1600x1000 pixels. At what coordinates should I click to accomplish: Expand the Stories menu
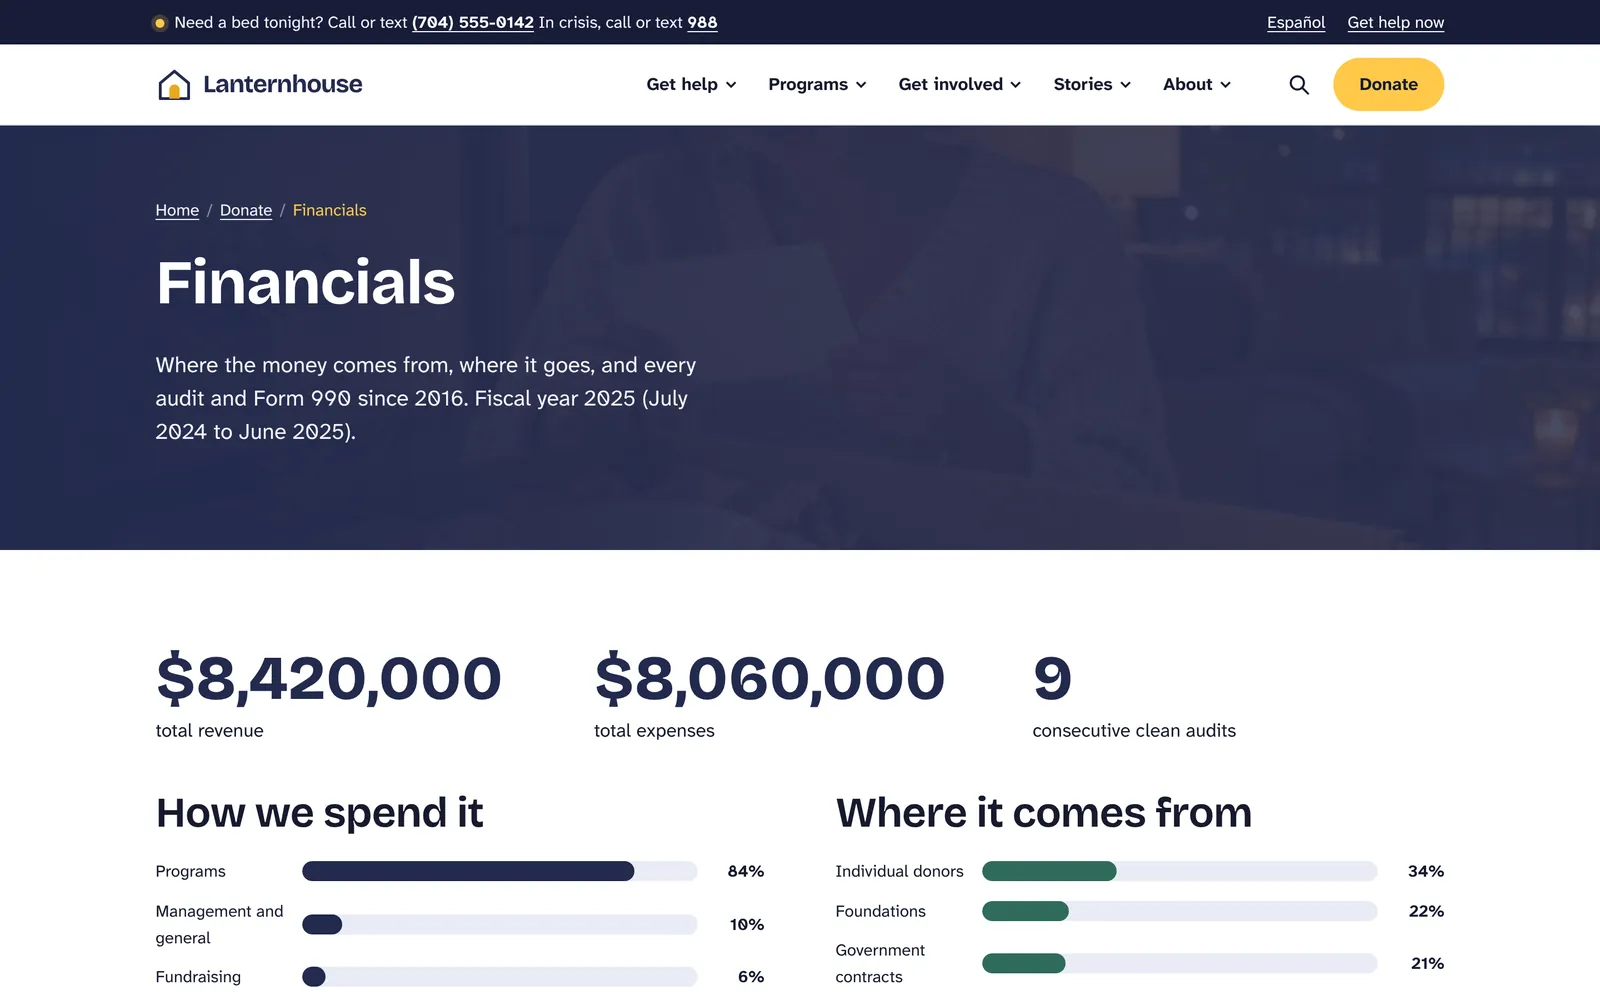point(1092,85)
